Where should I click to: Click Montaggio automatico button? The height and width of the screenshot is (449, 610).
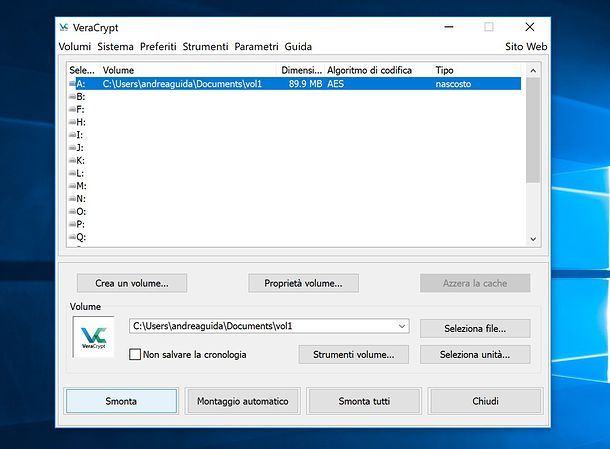point(243,401)
